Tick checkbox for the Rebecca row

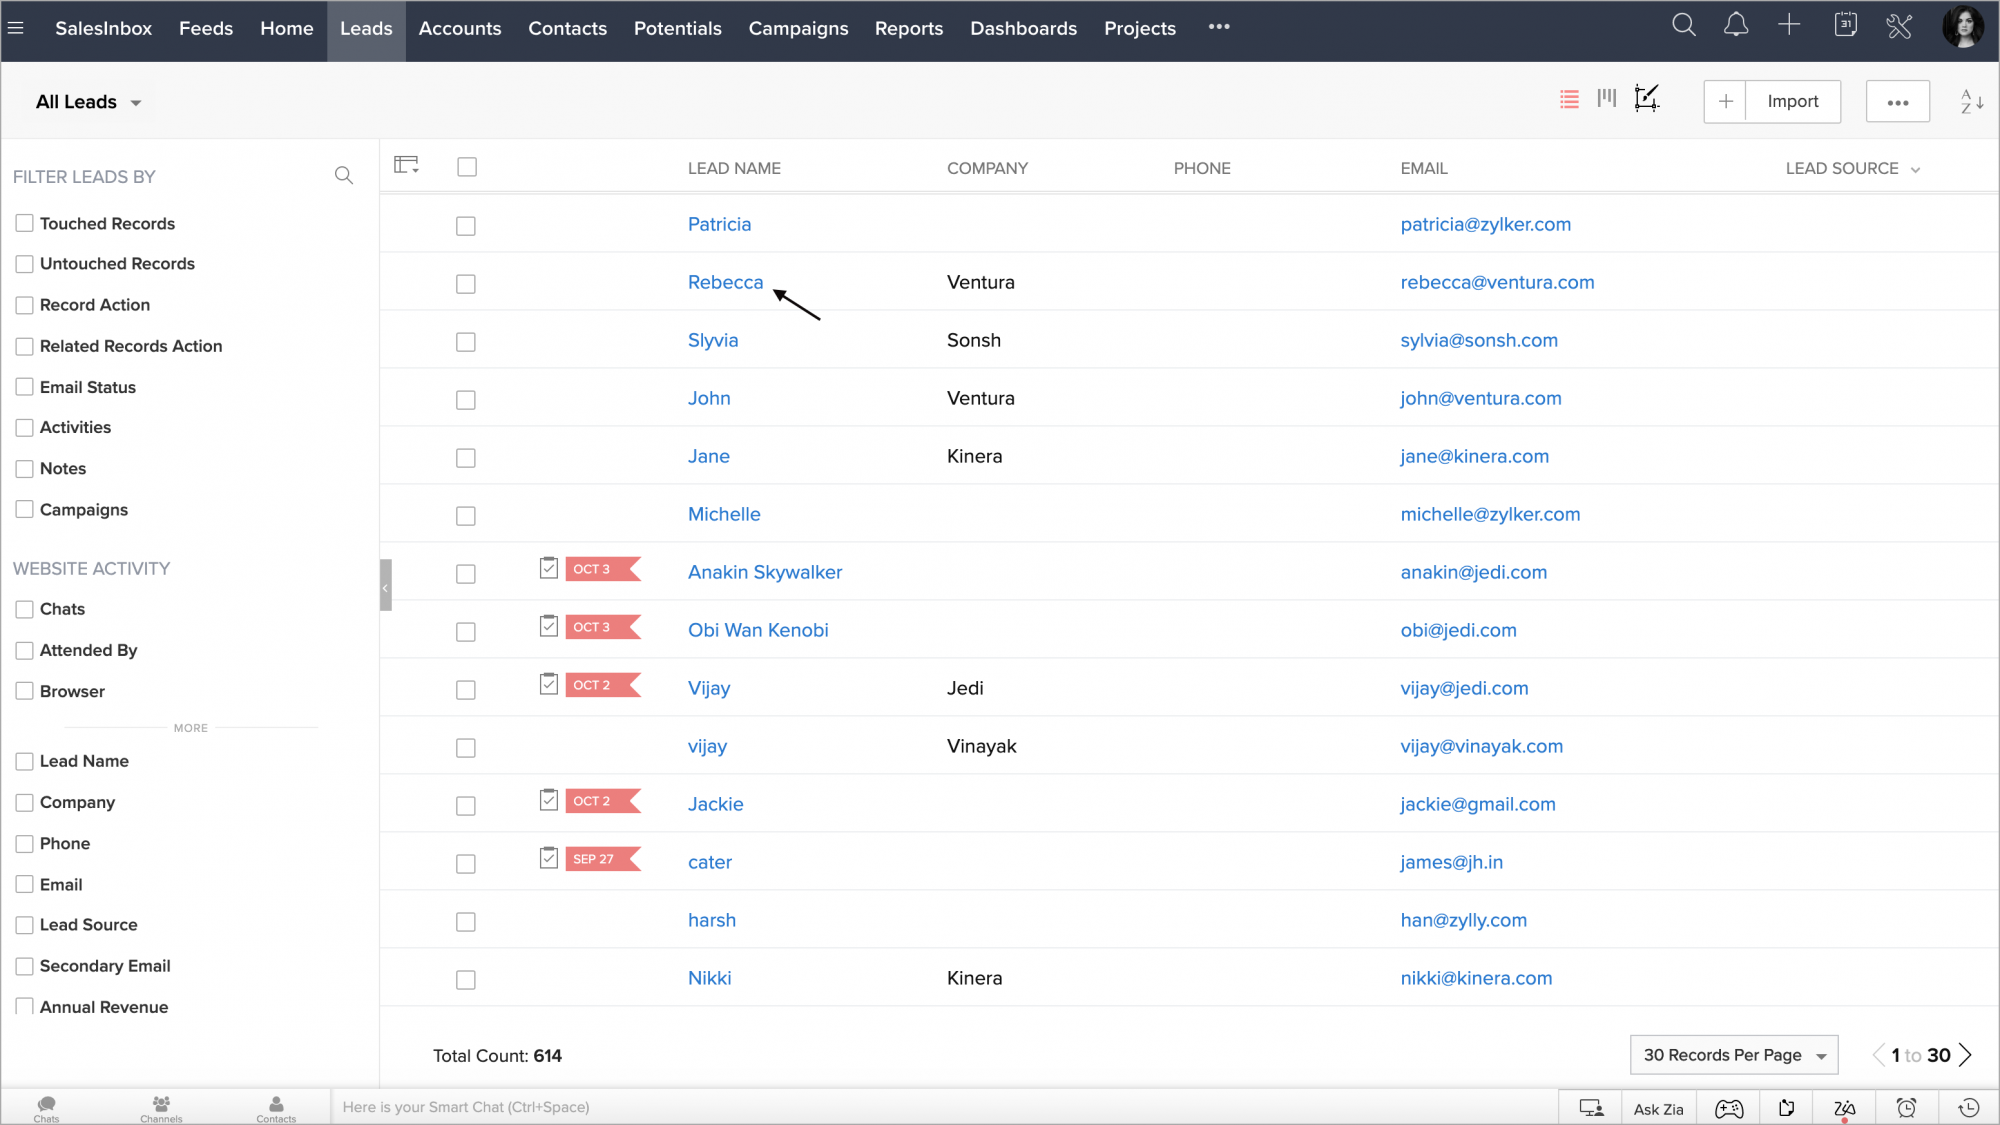point(466,284)
